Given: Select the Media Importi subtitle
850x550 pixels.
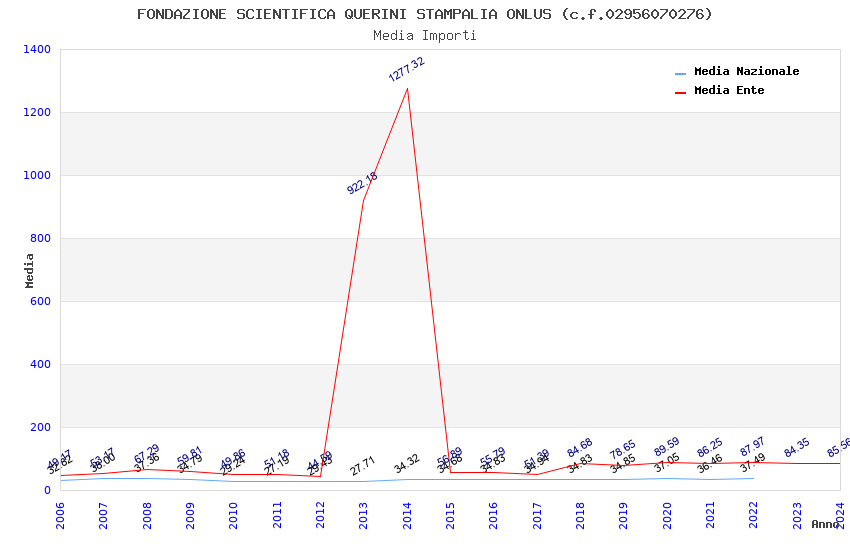Looking at the screenshot, I should pyautogui.click(x=424, y=36).
